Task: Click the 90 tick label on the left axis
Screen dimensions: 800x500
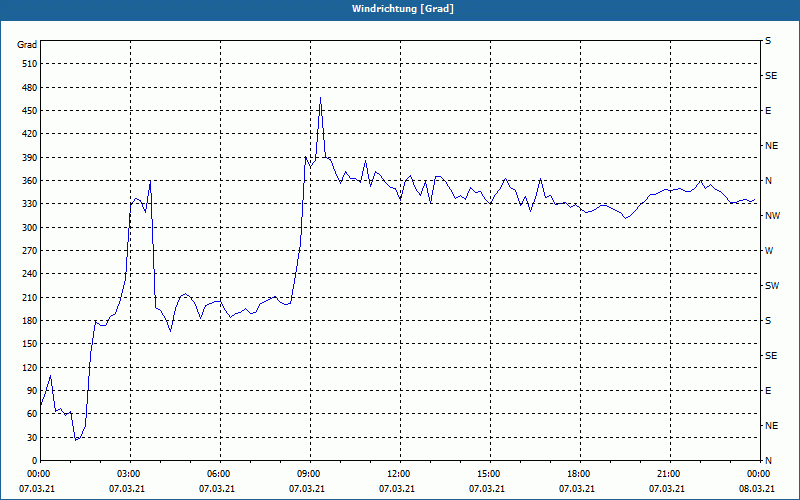Action: click(32, 391)
